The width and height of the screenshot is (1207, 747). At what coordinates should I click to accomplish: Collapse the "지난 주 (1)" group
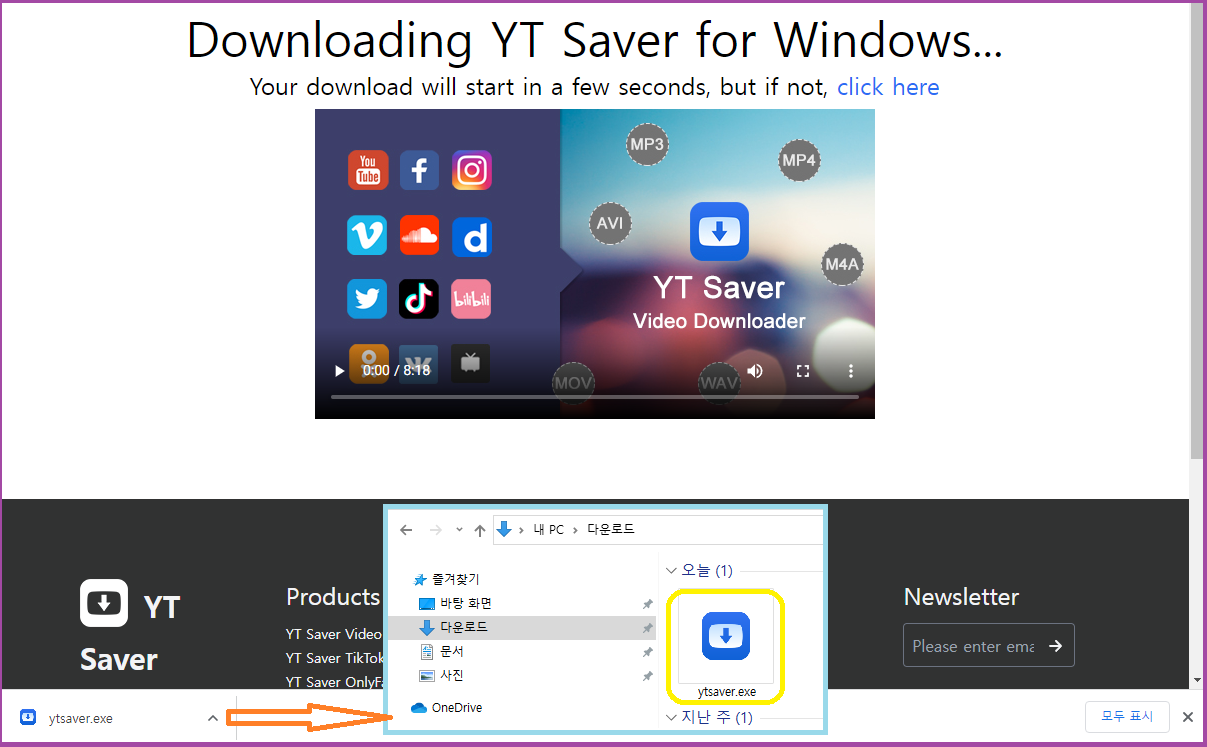[x=672, y=717]
